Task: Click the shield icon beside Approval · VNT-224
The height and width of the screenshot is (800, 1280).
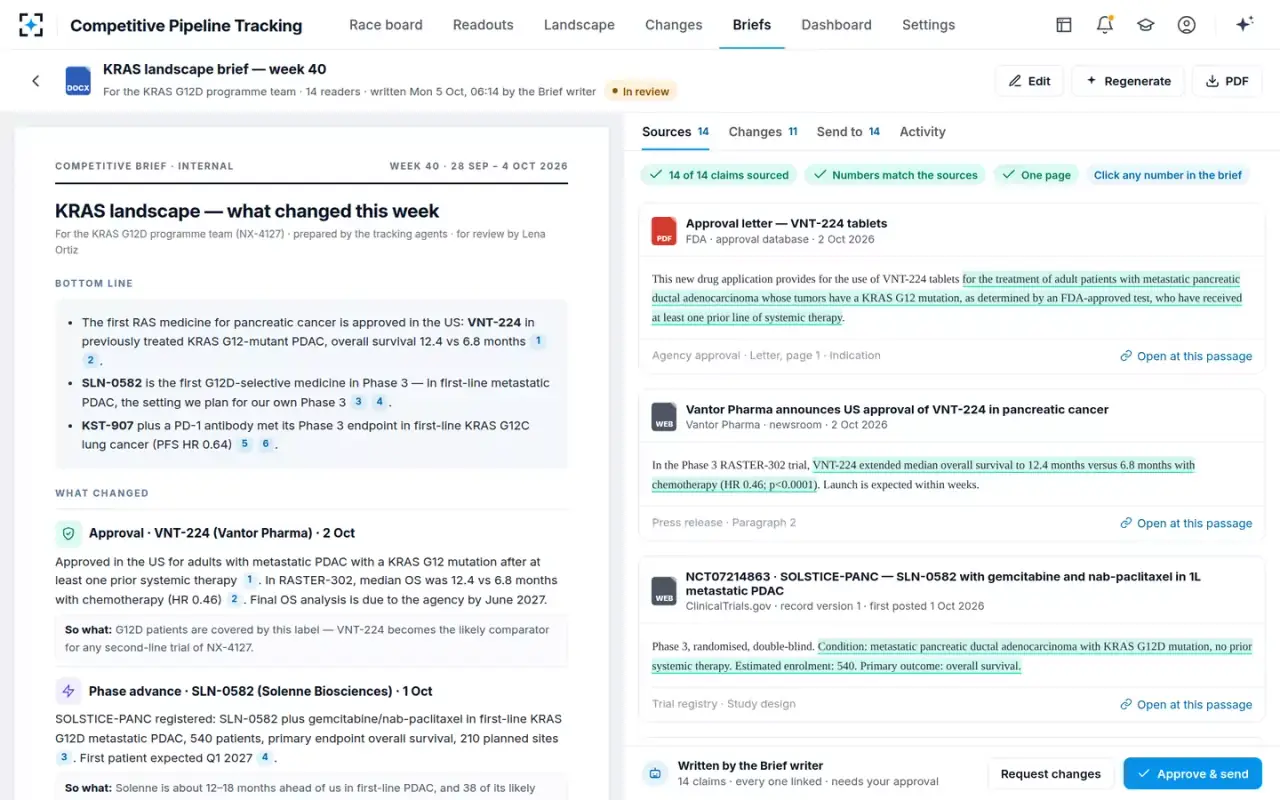Action: [x=68, y=534]
